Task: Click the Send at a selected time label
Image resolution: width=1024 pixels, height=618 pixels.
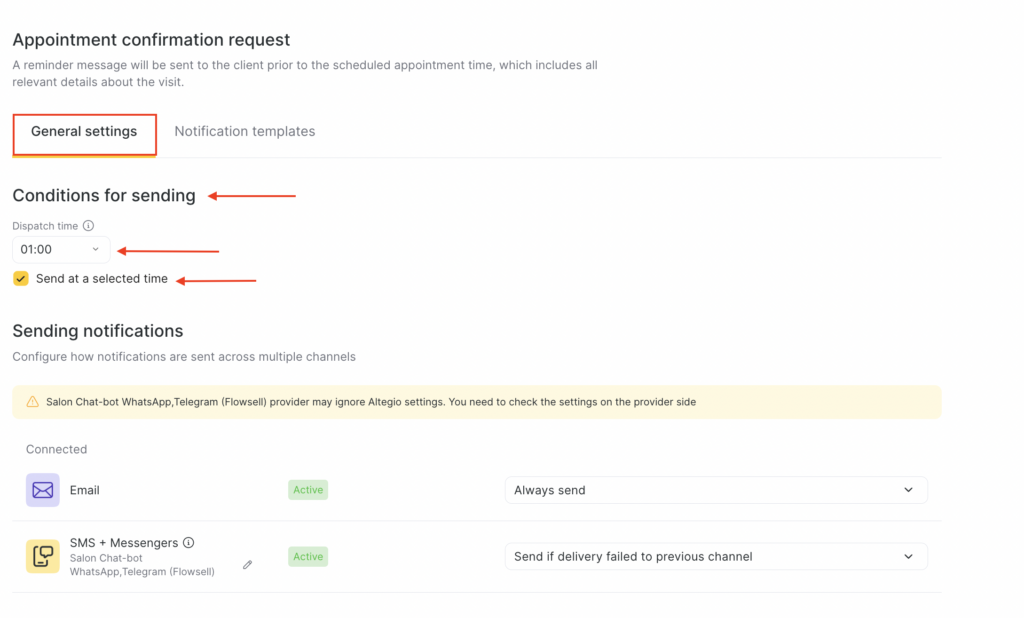Action: tap(102, 279)
